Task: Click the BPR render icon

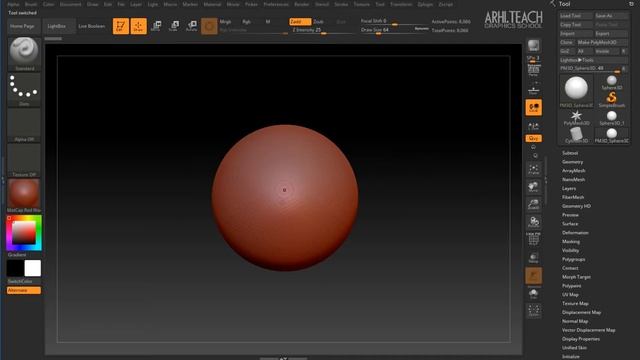Action: (533, 46)
